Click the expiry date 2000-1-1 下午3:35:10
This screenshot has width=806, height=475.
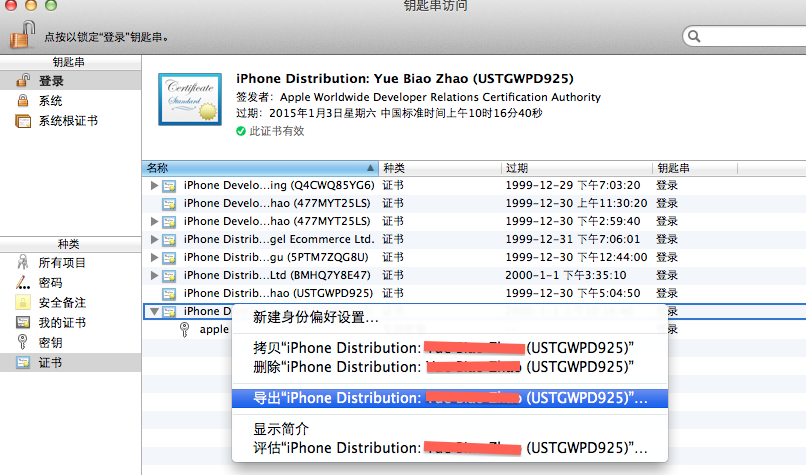click(x=565, y=275)
